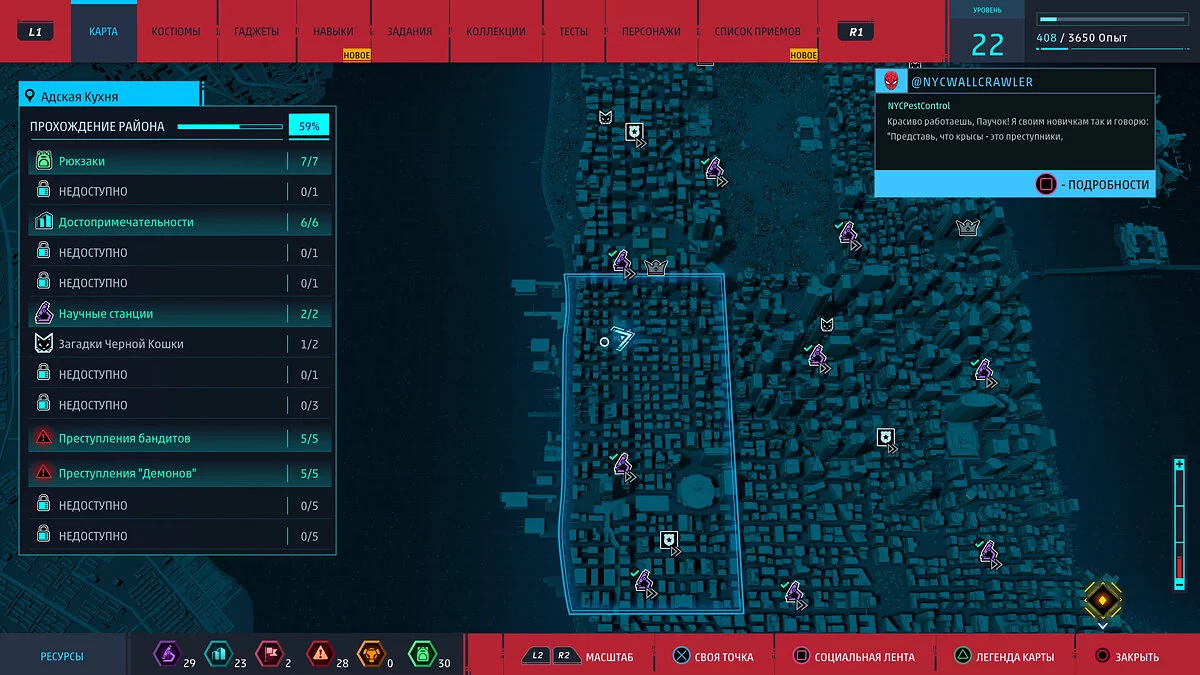Click the L1 previous-tab button
This screenshot has width=1200, height=675.
[x=36, y=32]
